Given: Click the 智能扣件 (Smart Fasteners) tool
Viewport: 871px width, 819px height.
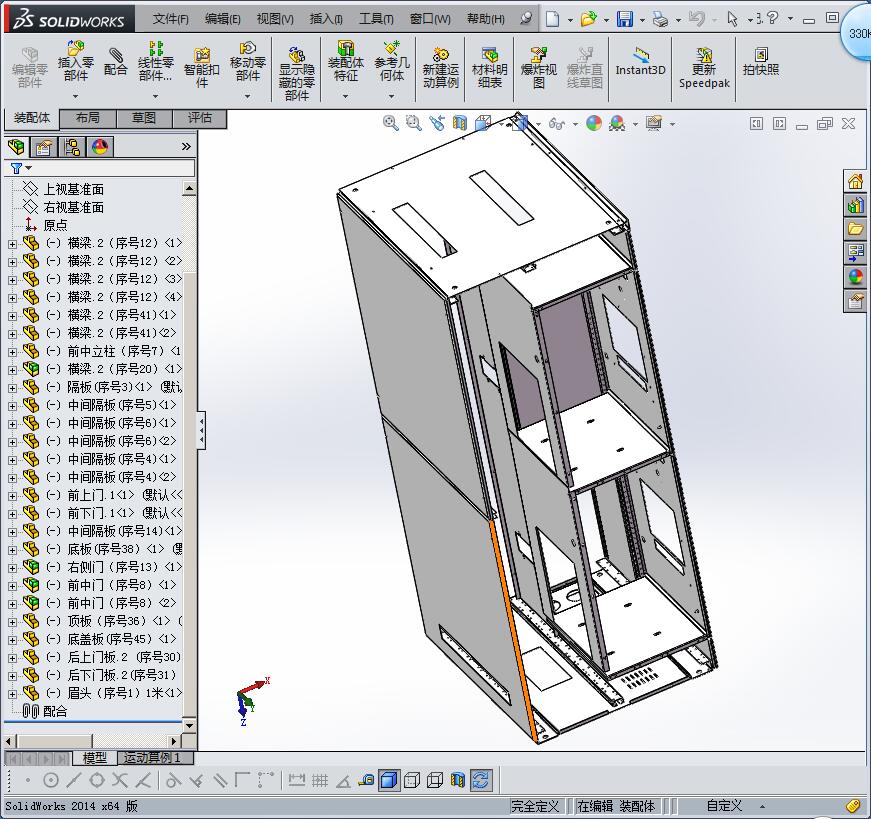Looking at the screenshot, I should pos(201,68).
